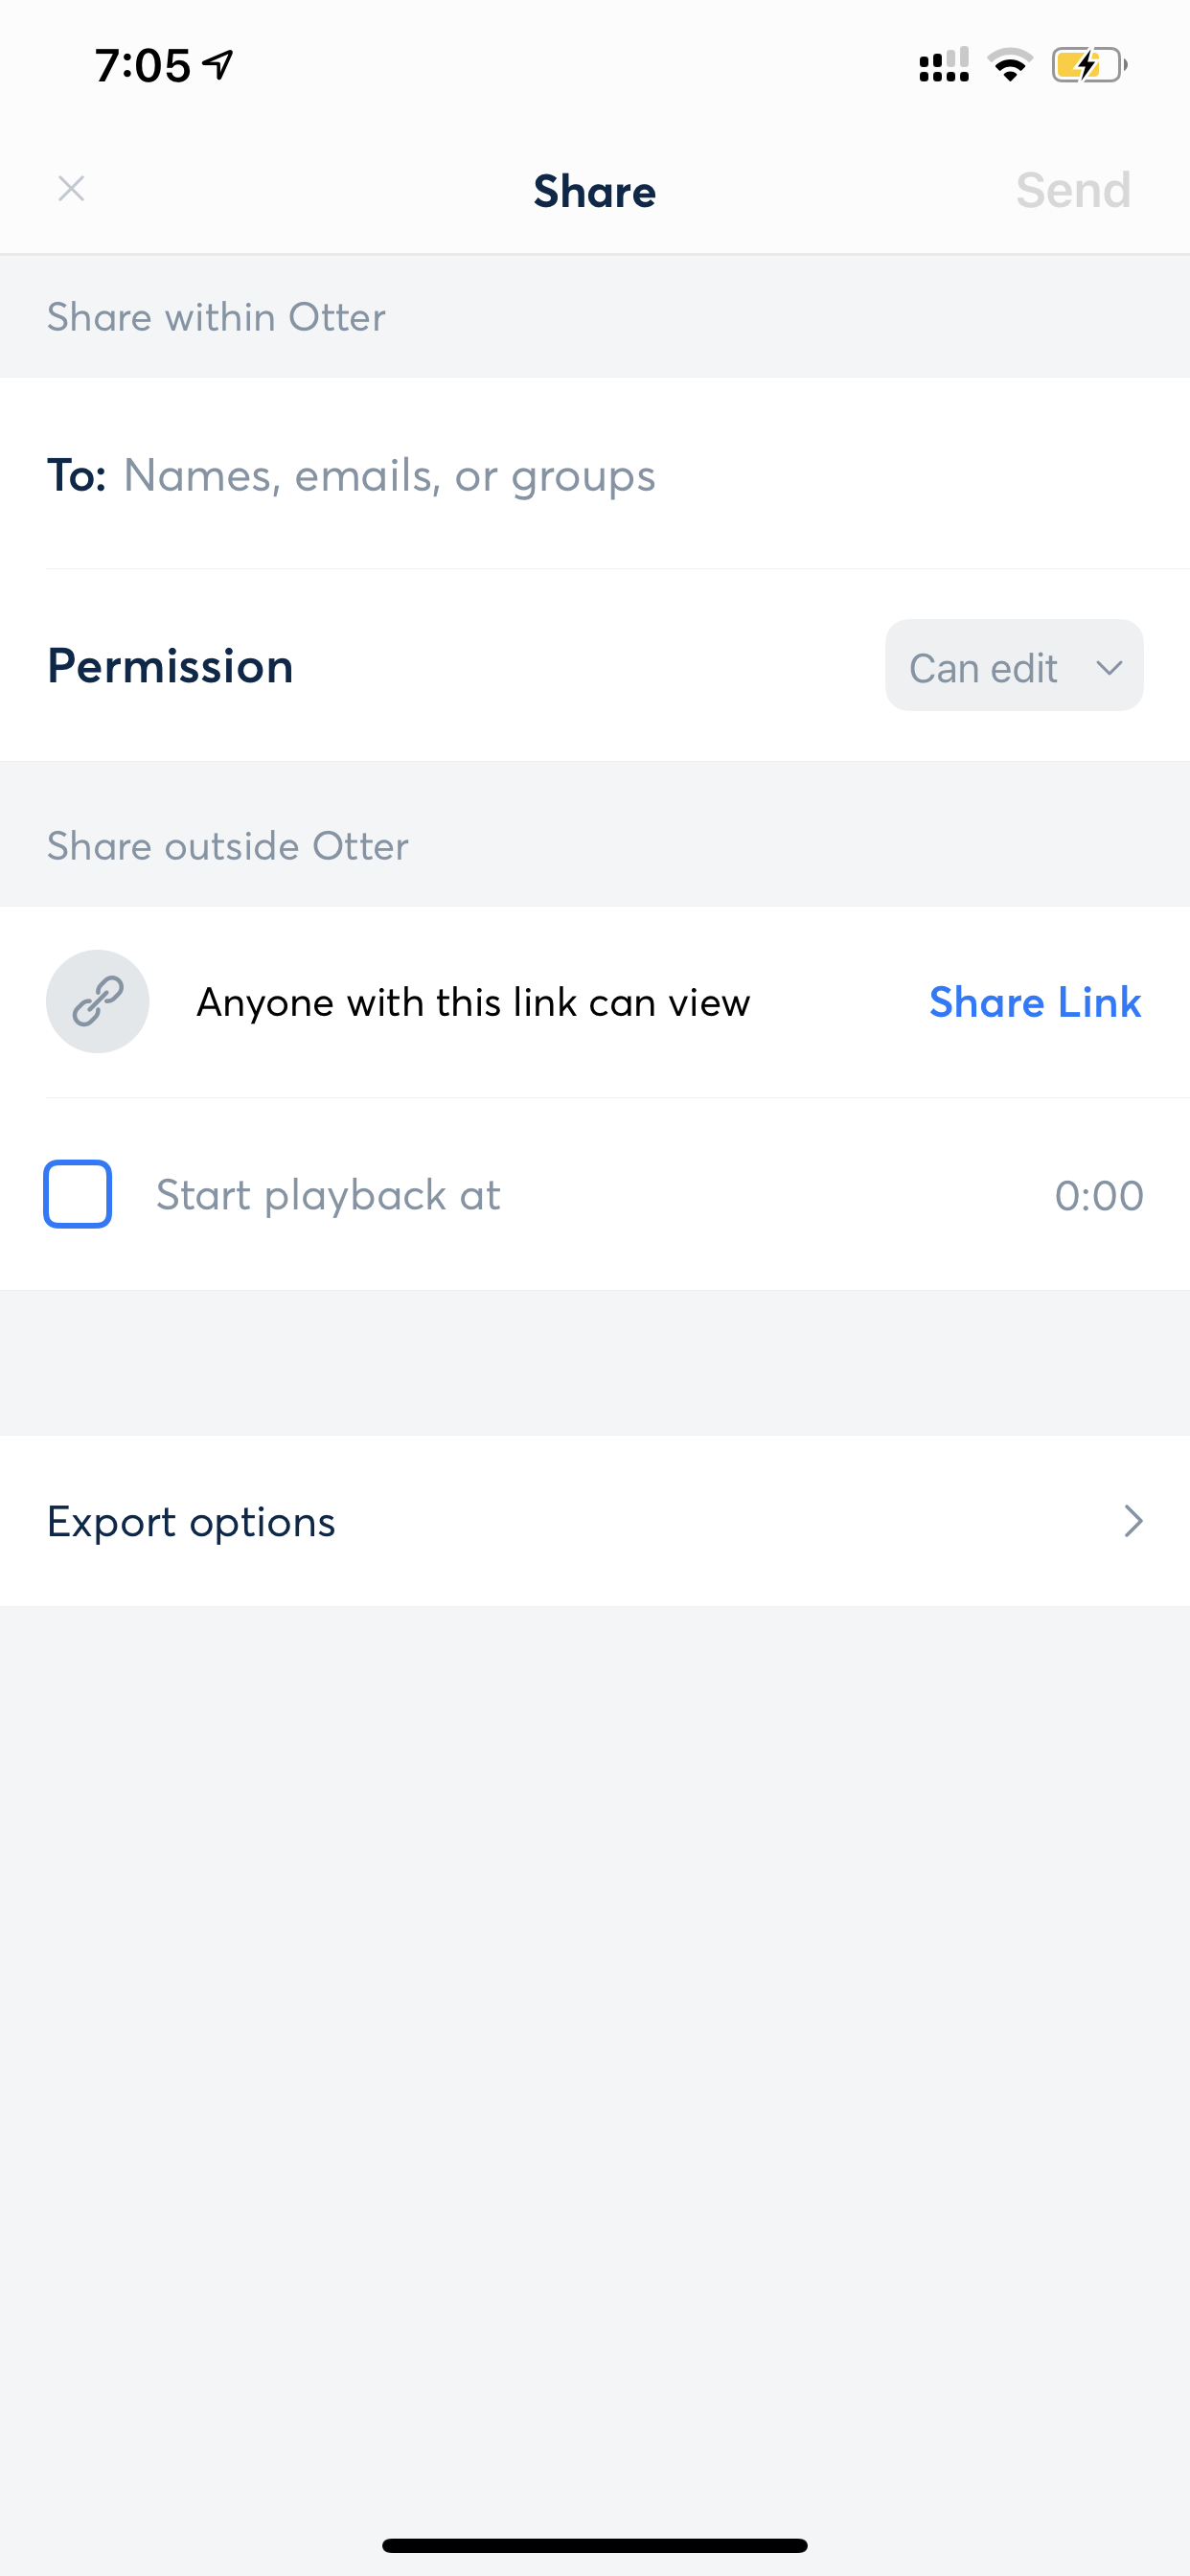Tap the battery charging icon
Screen dimensions: 1190x2576
(1088, 66)
